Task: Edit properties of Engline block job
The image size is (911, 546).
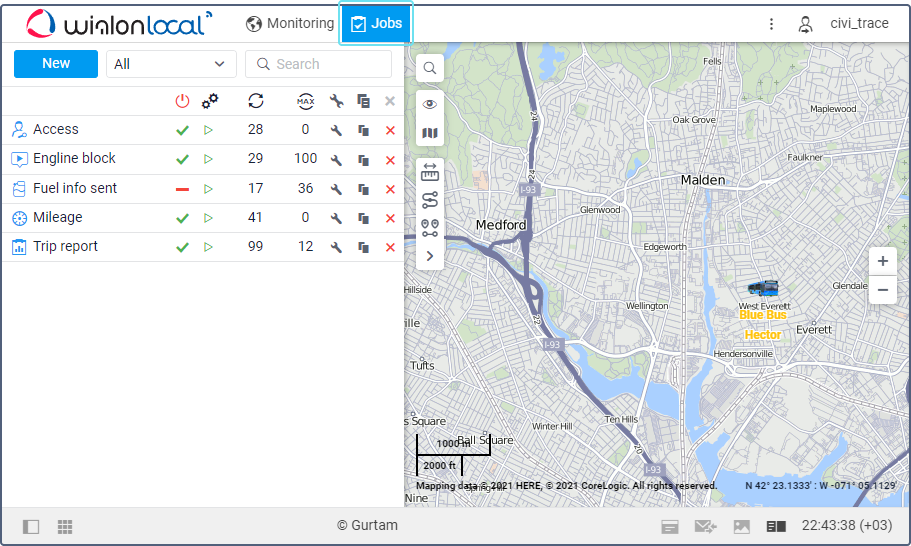Action: click(x=336, y=160)
